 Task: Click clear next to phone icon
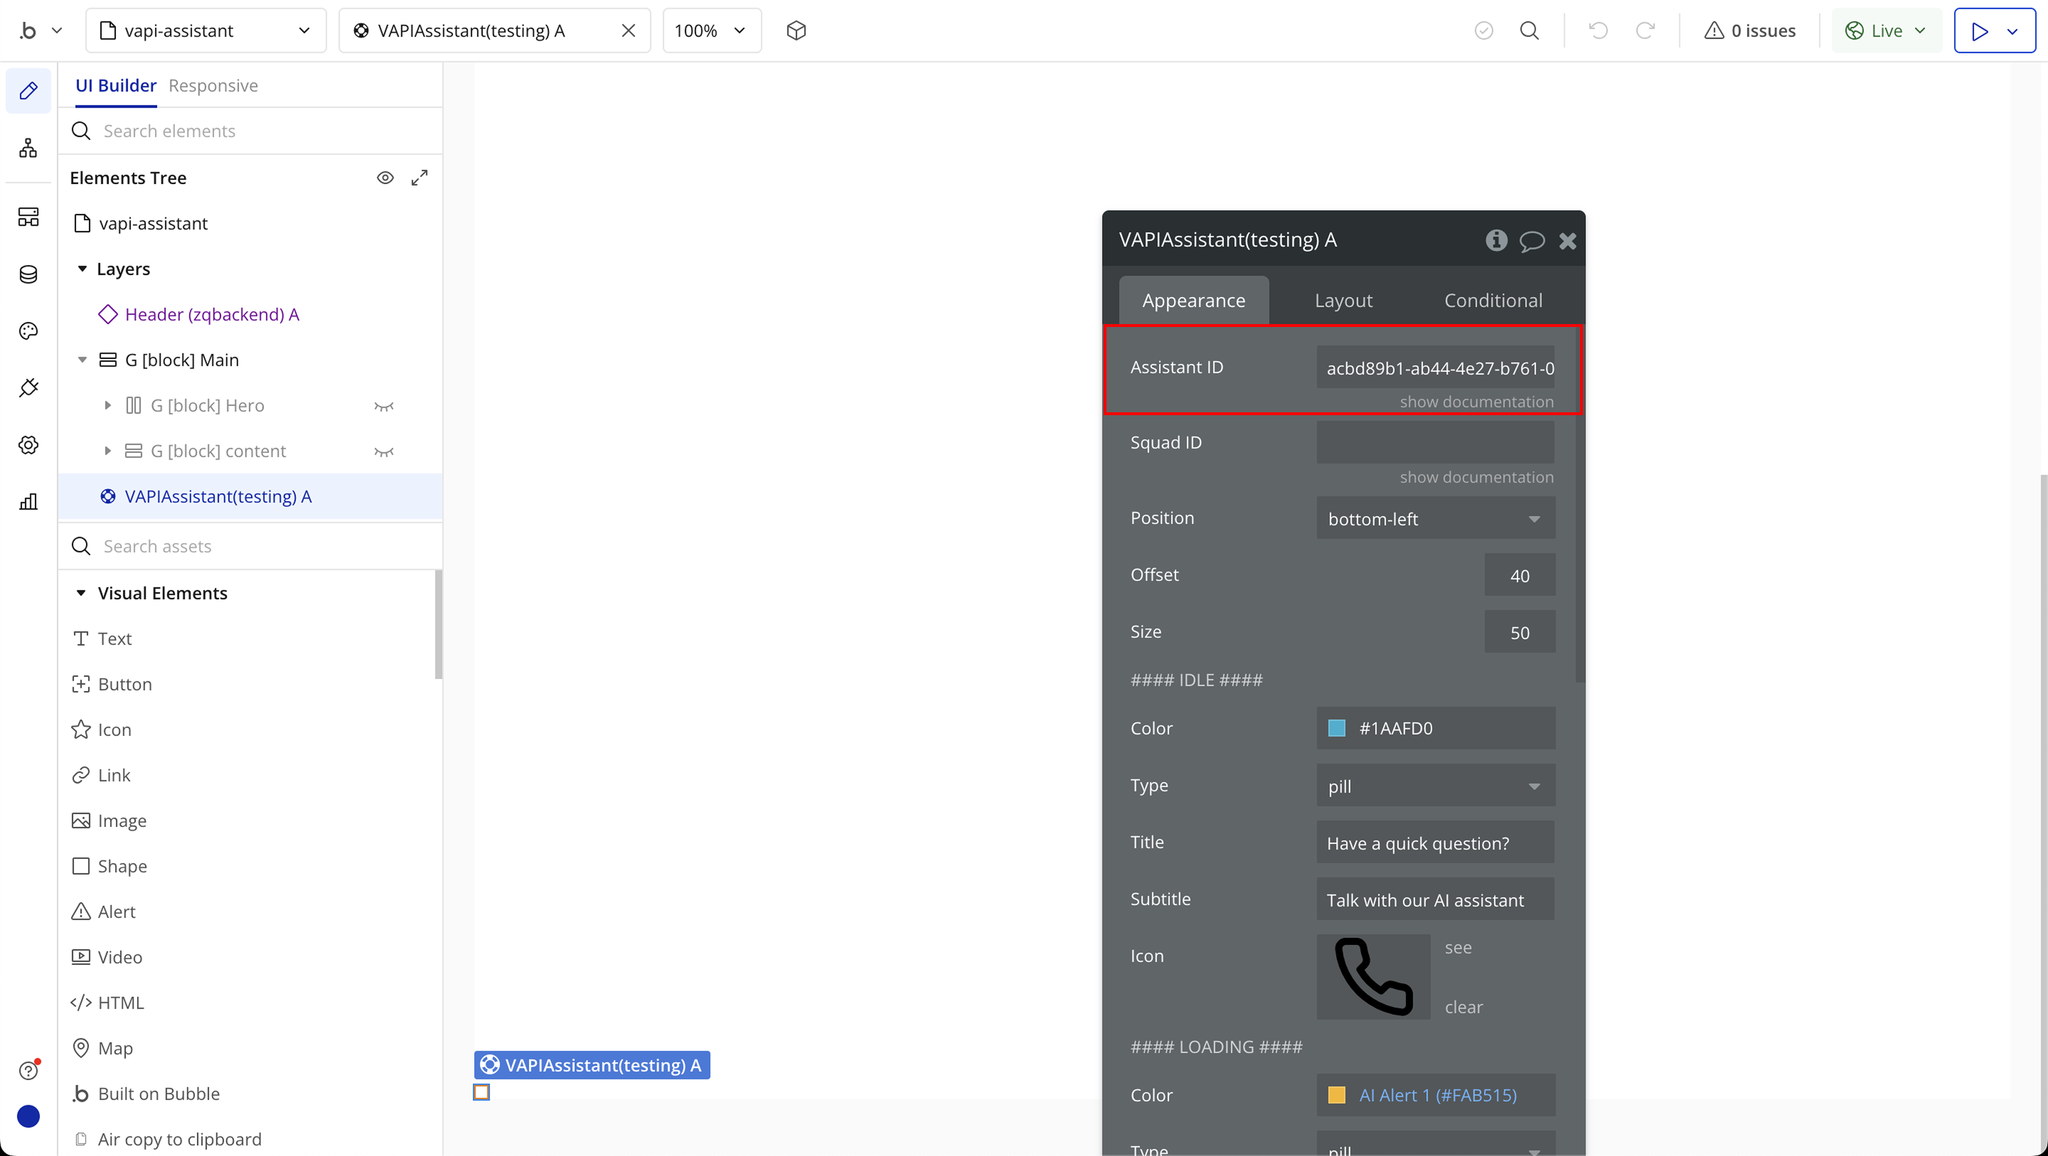coord(1463,1007)
